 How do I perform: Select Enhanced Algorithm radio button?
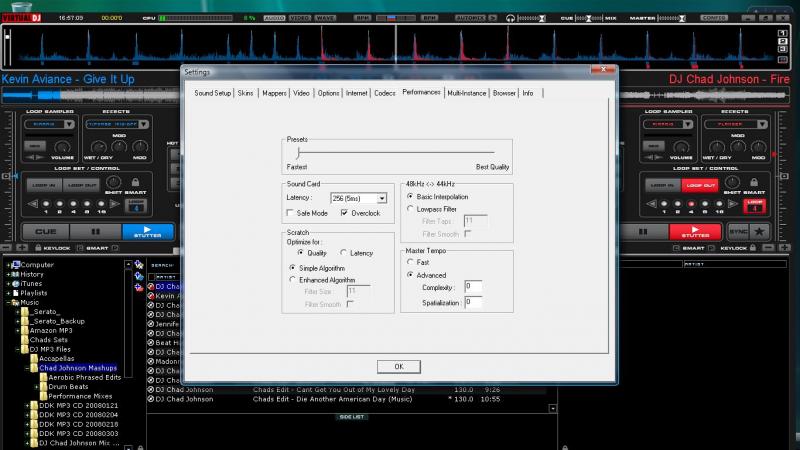click(292, 280)
